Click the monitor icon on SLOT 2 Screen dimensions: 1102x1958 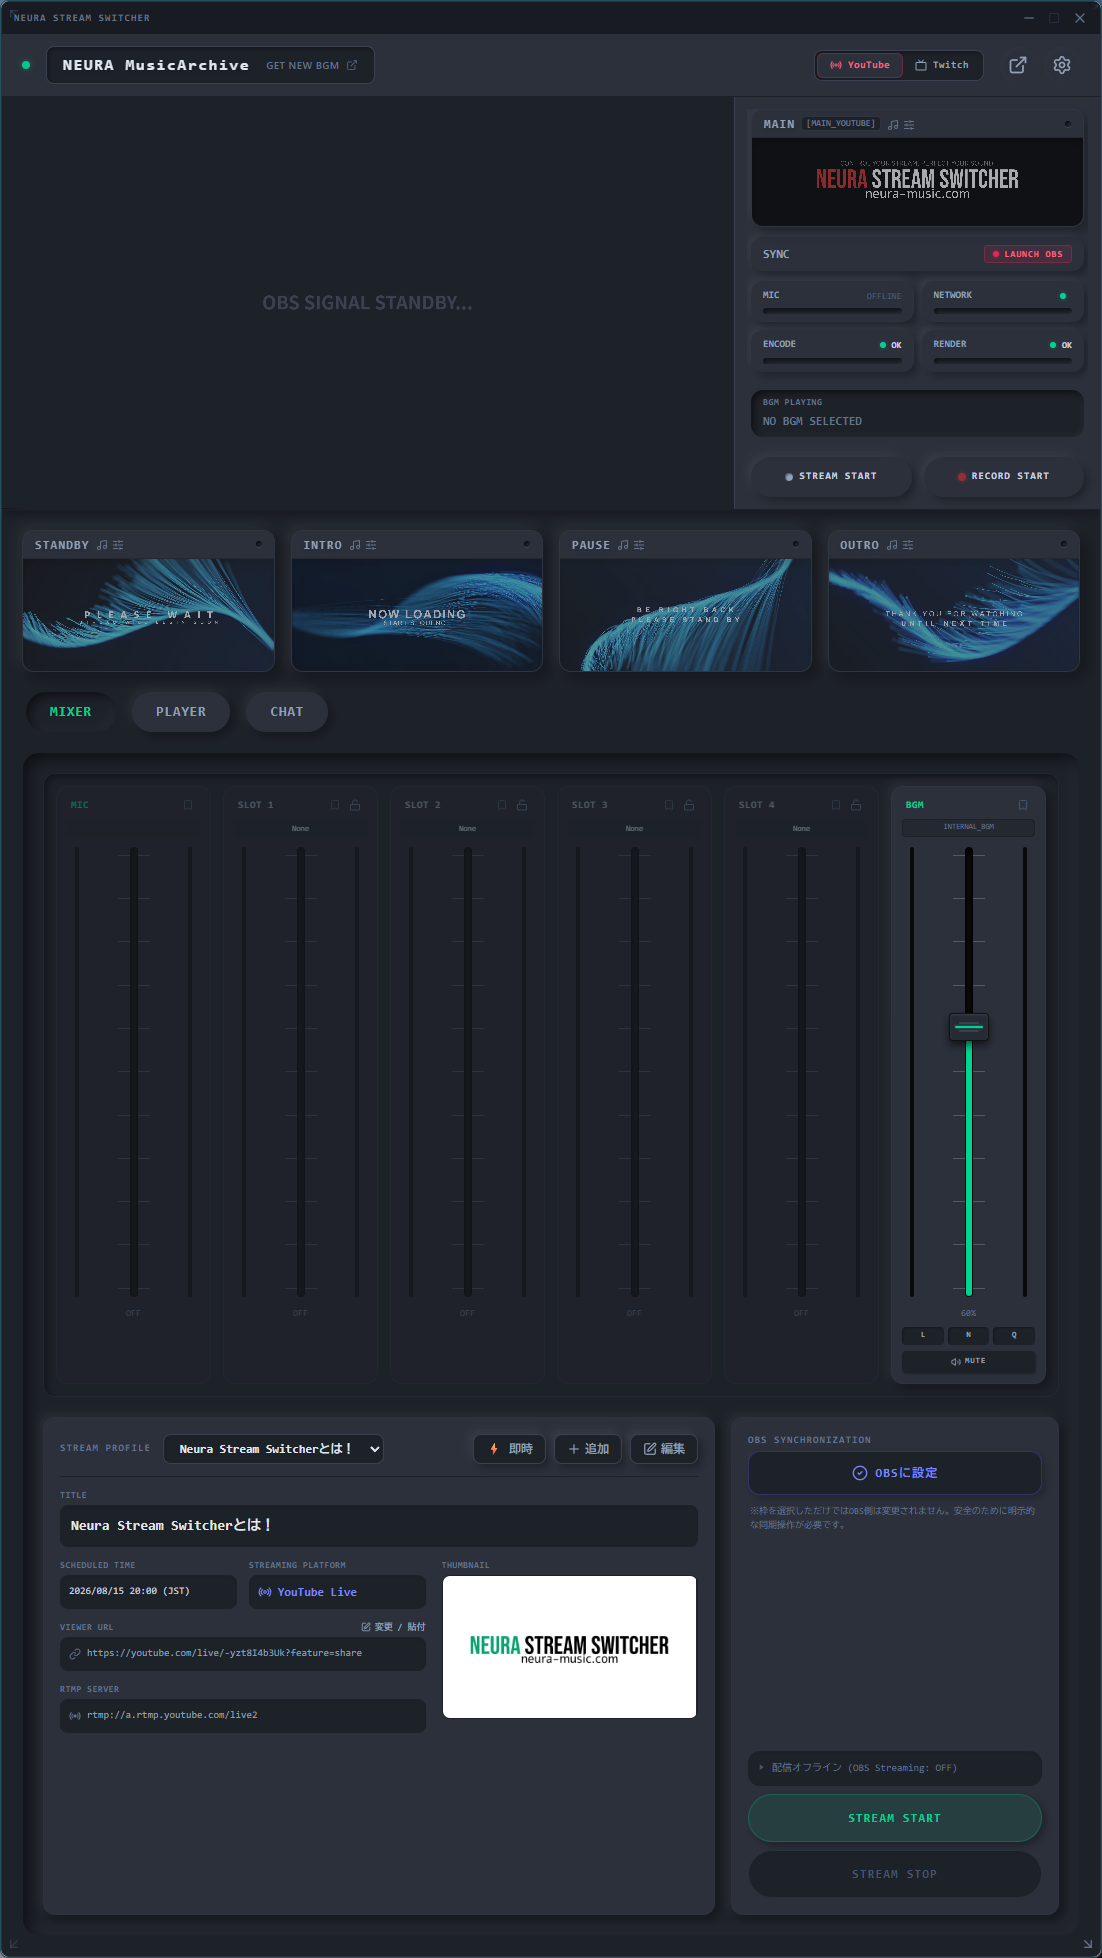click(x=502, y=805)
